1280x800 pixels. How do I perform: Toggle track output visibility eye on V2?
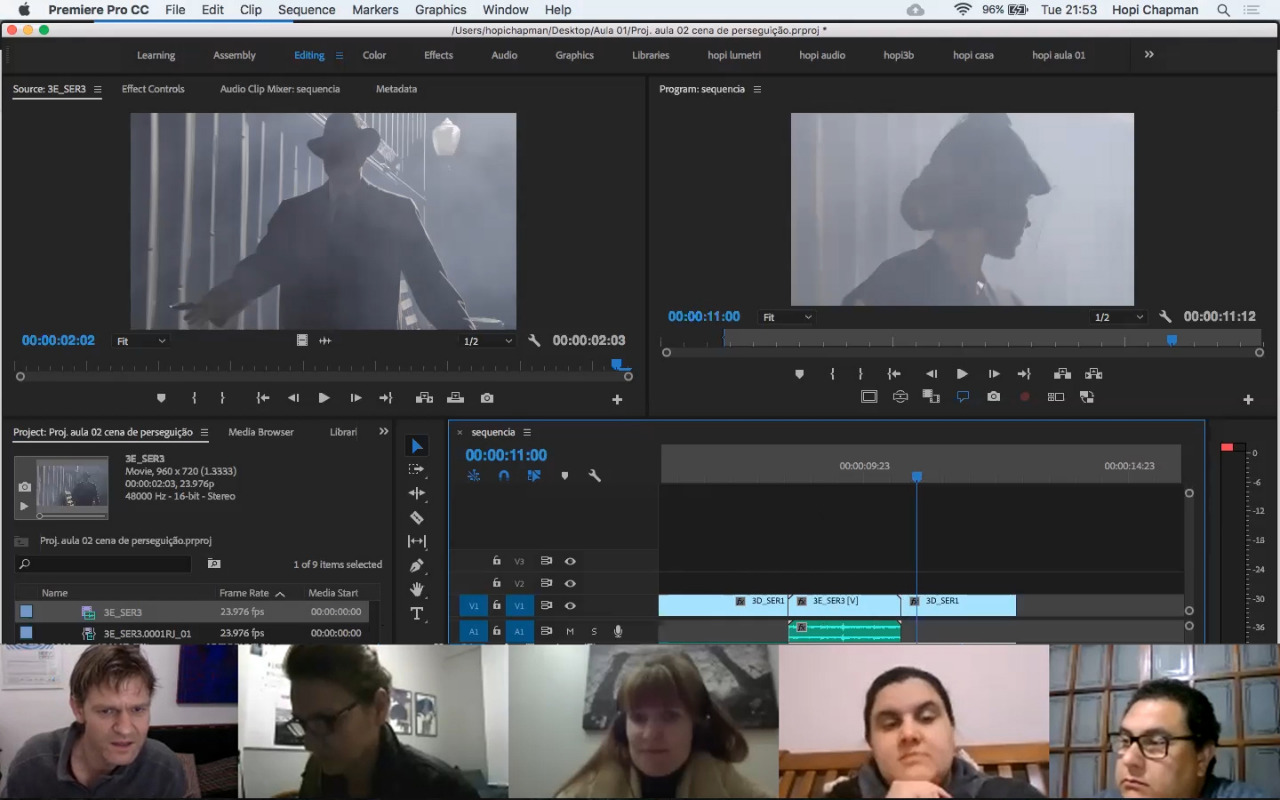(x=570, y=583)
